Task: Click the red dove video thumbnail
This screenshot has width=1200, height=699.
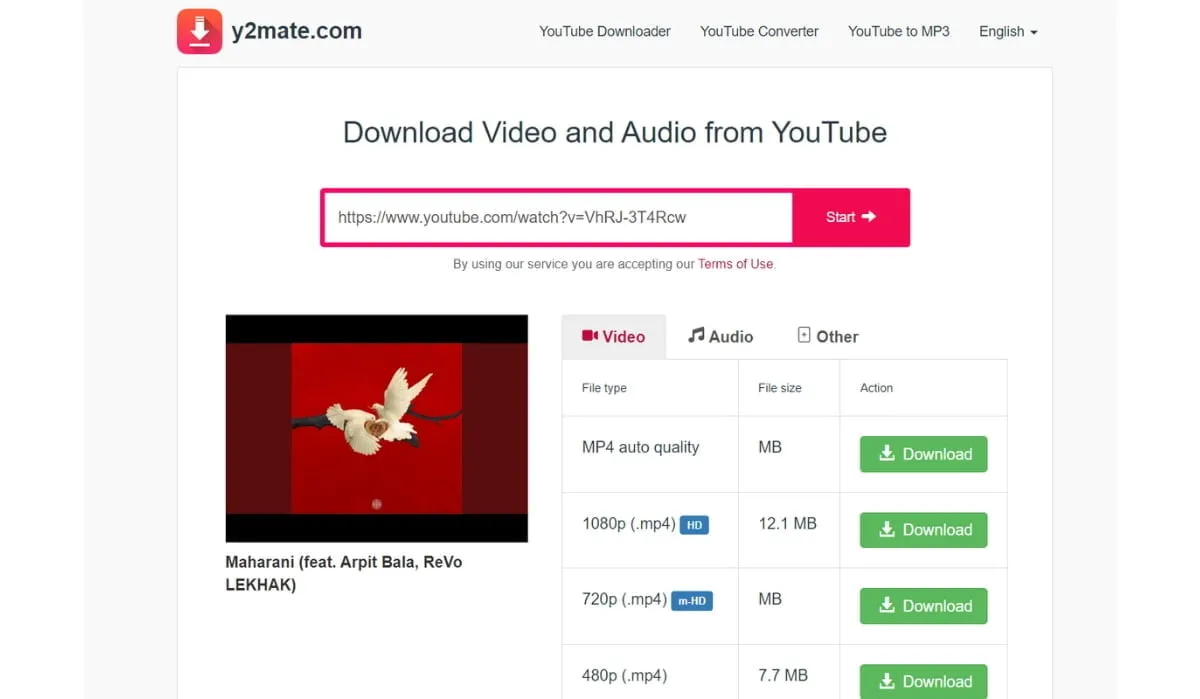Action: 376,427
